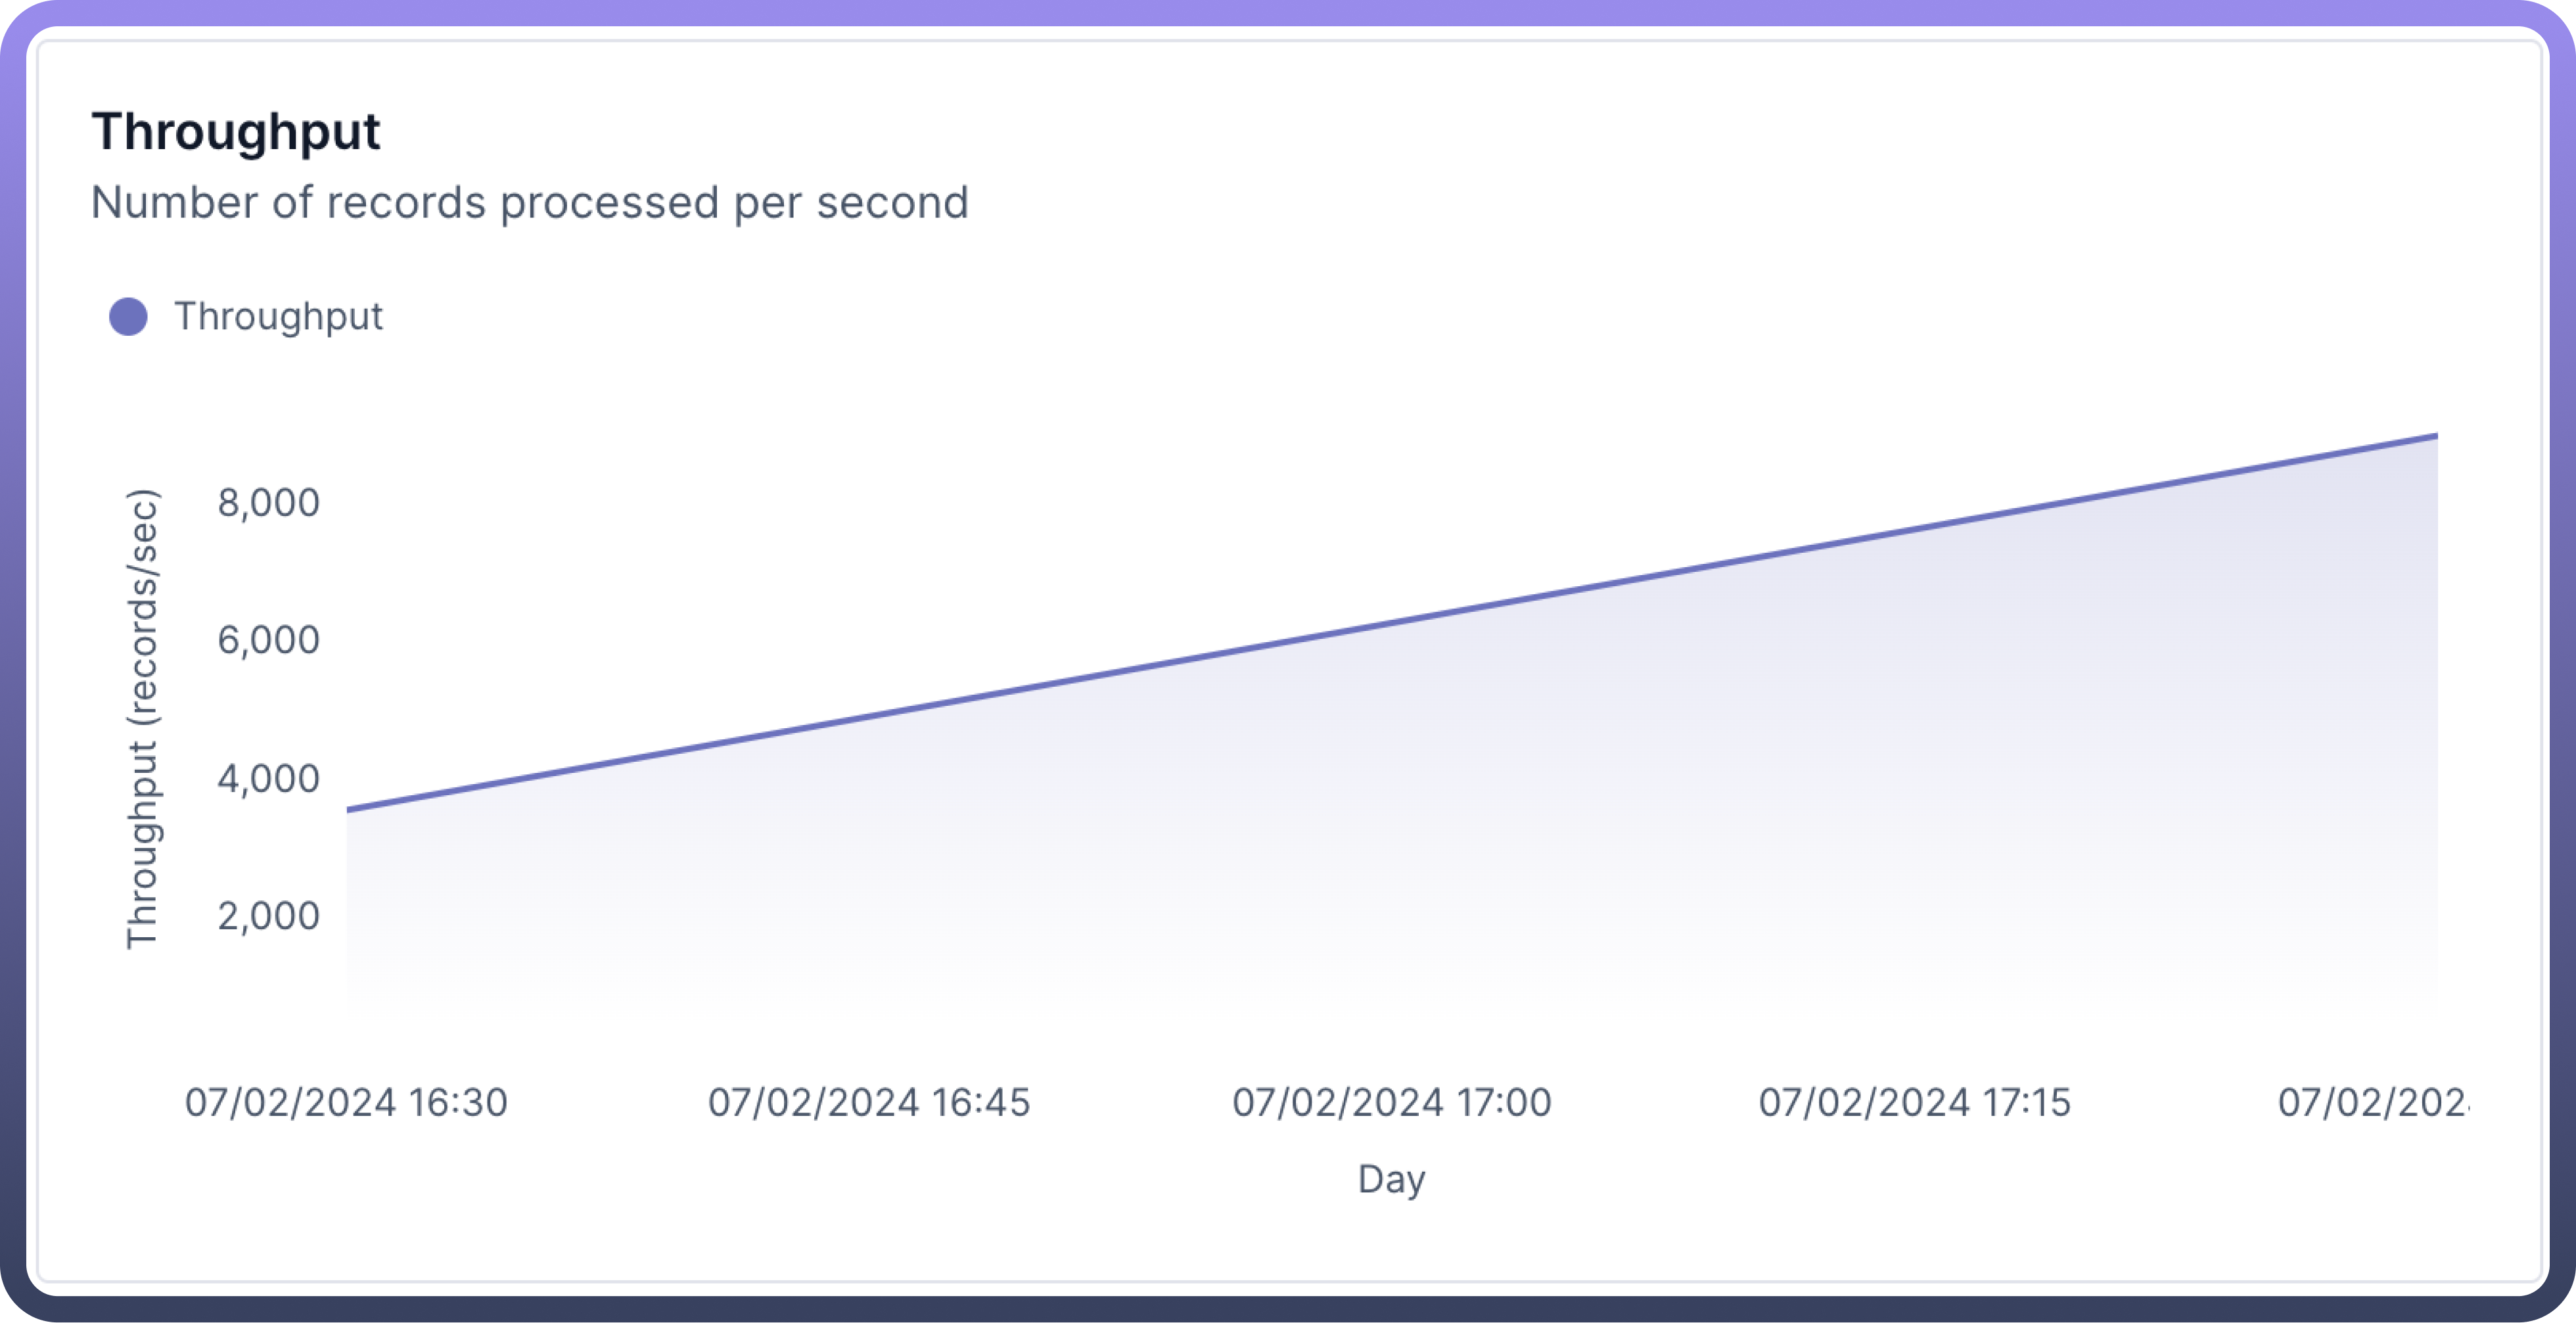2576x1323 pixels.
Task: Click the rotated Throughput (records/sec) axis title
Action: (x=142, y=718)
